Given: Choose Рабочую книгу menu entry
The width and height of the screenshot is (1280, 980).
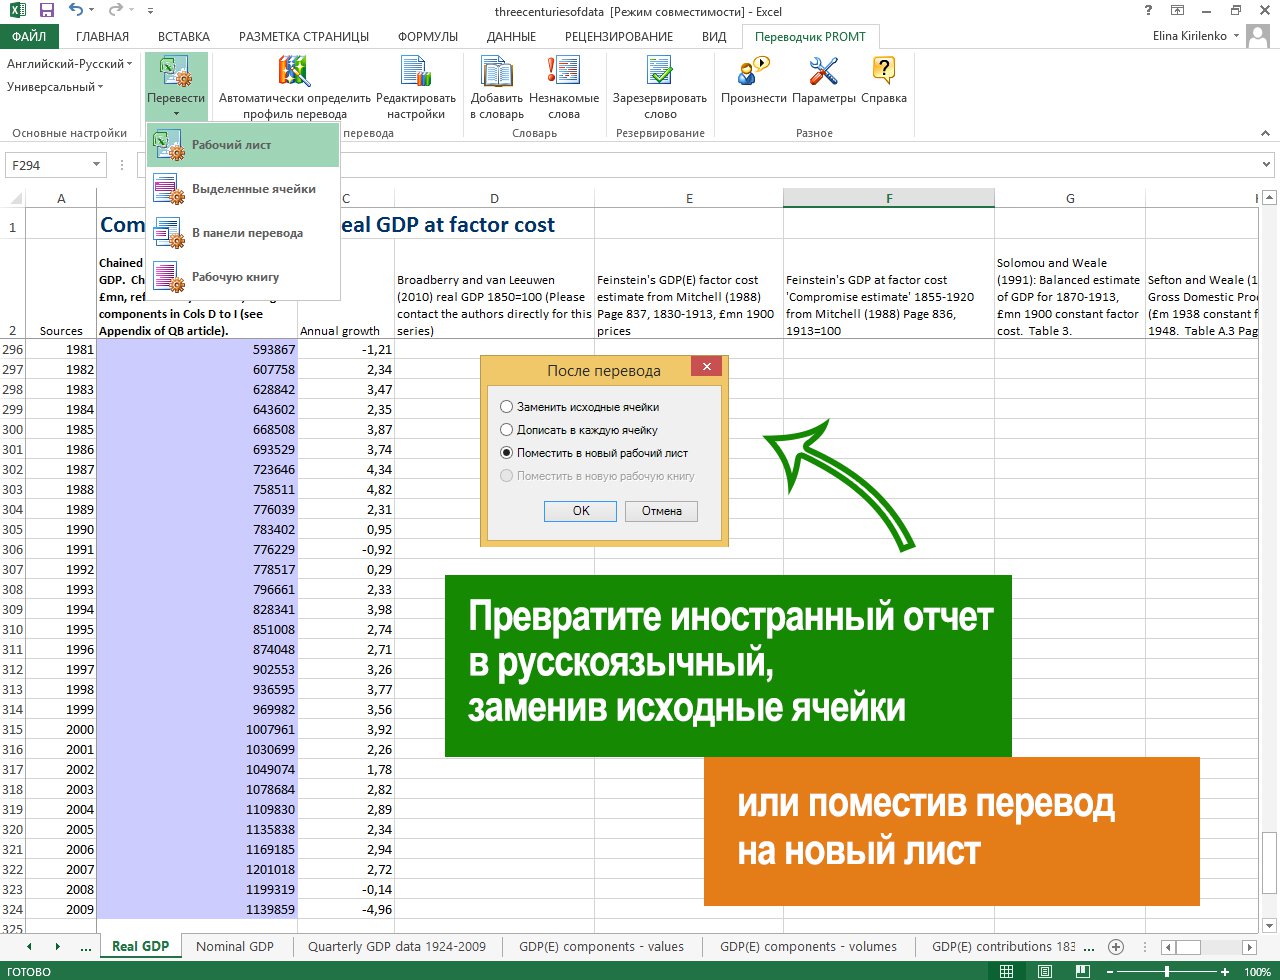Looking at the screenshot, I should pos(243,277).
